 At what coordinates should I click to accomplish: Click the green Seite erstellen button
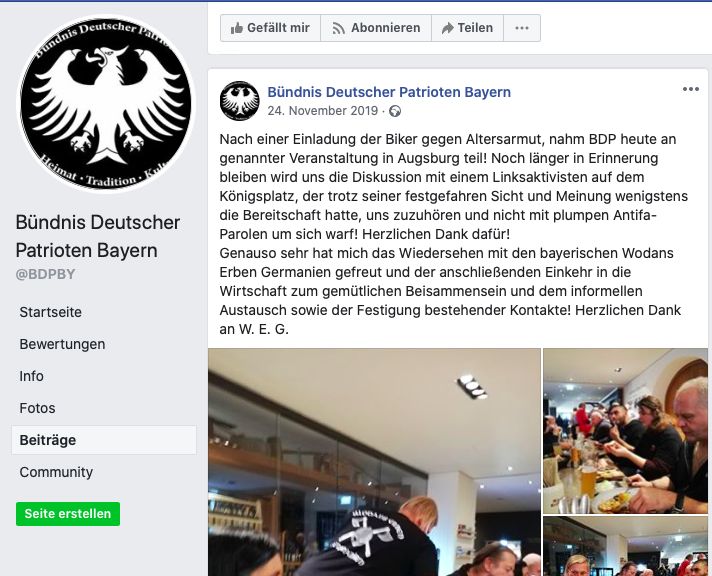click(x=68, y=514)
